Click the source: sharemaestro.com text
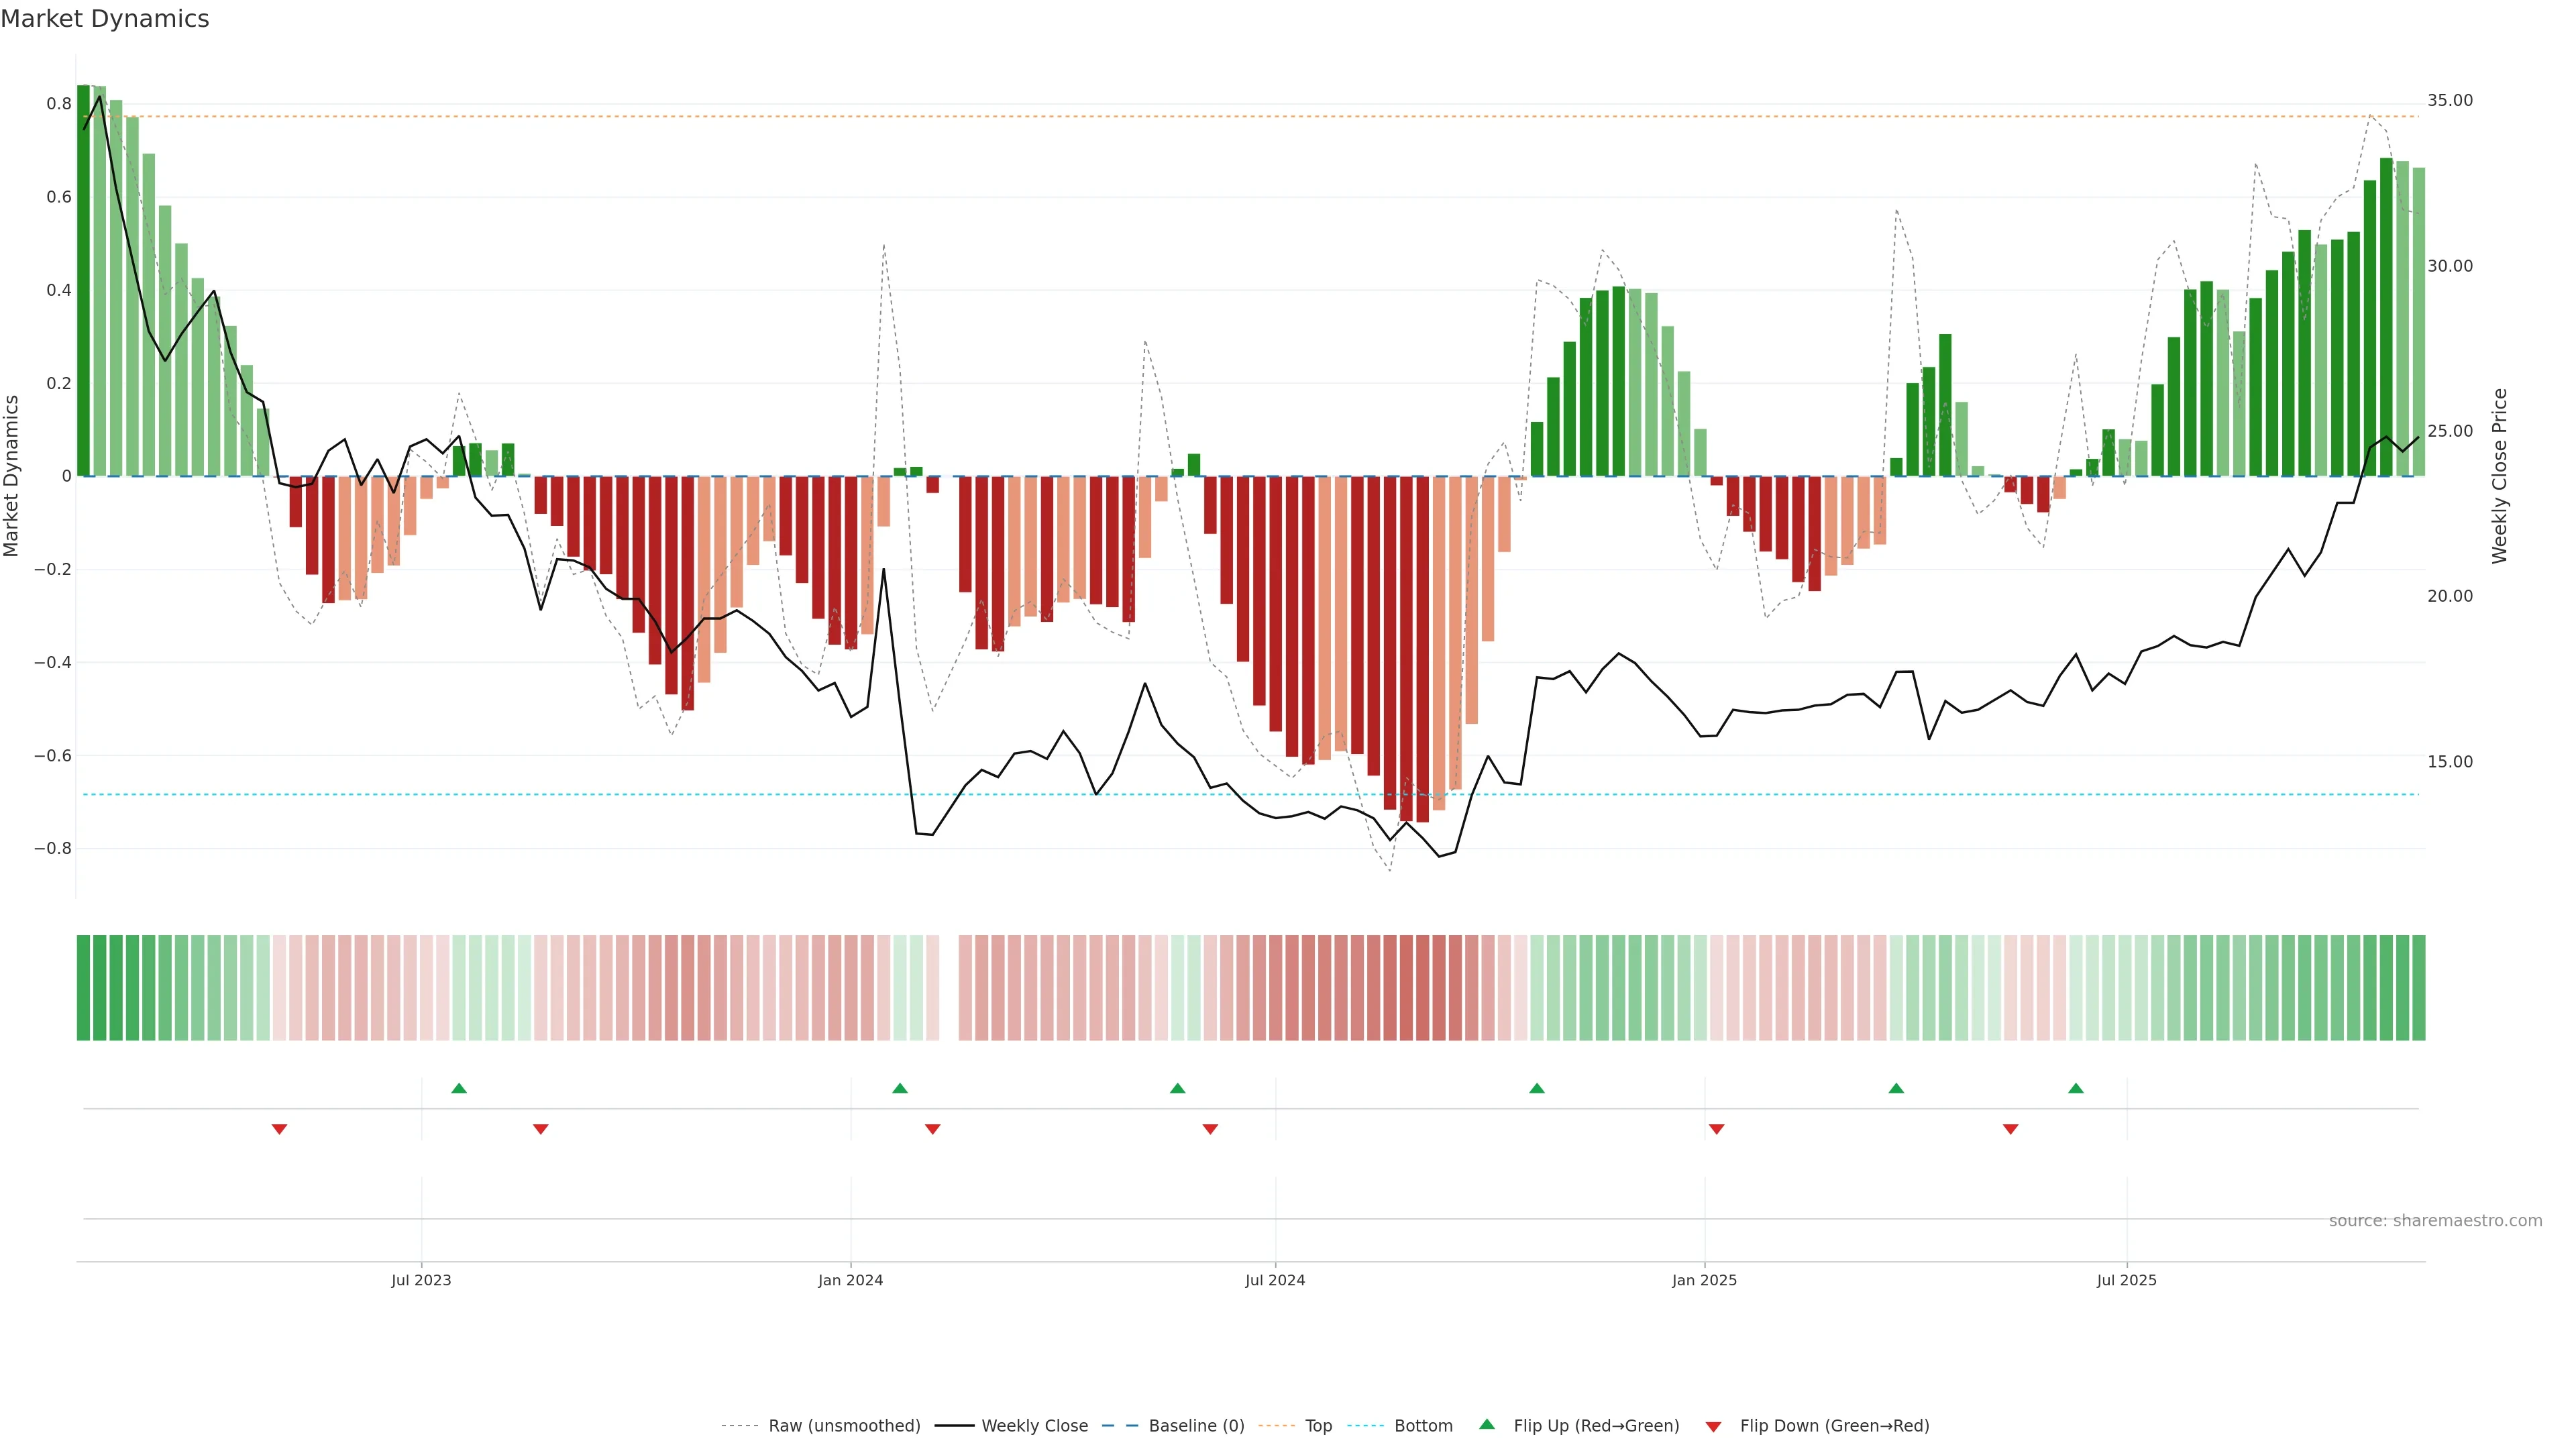This screenshot has width=2576, height=1449. pos(2435,1221)
